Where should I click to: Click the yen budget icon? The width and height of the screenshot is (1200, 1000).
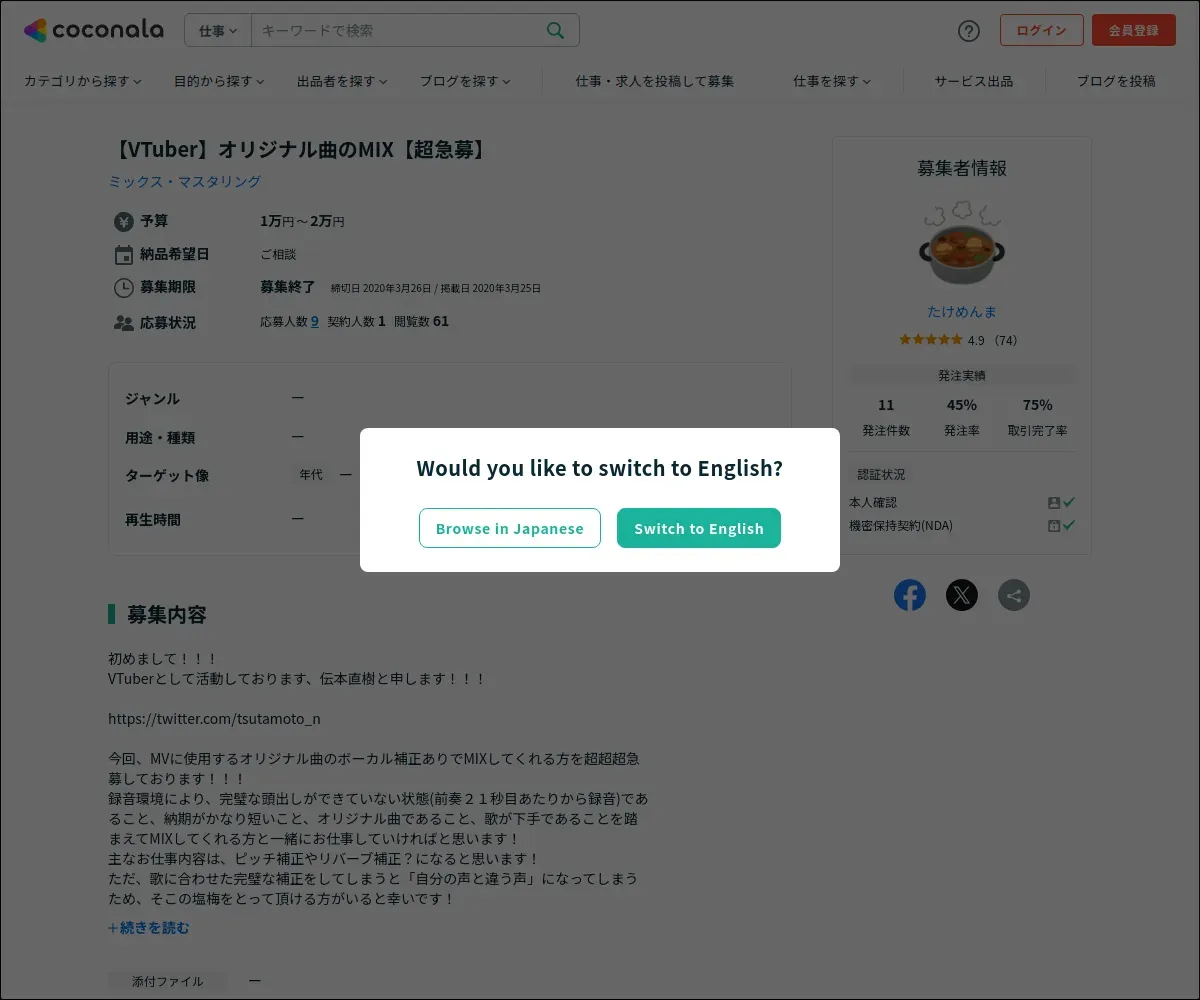point(124,221)
